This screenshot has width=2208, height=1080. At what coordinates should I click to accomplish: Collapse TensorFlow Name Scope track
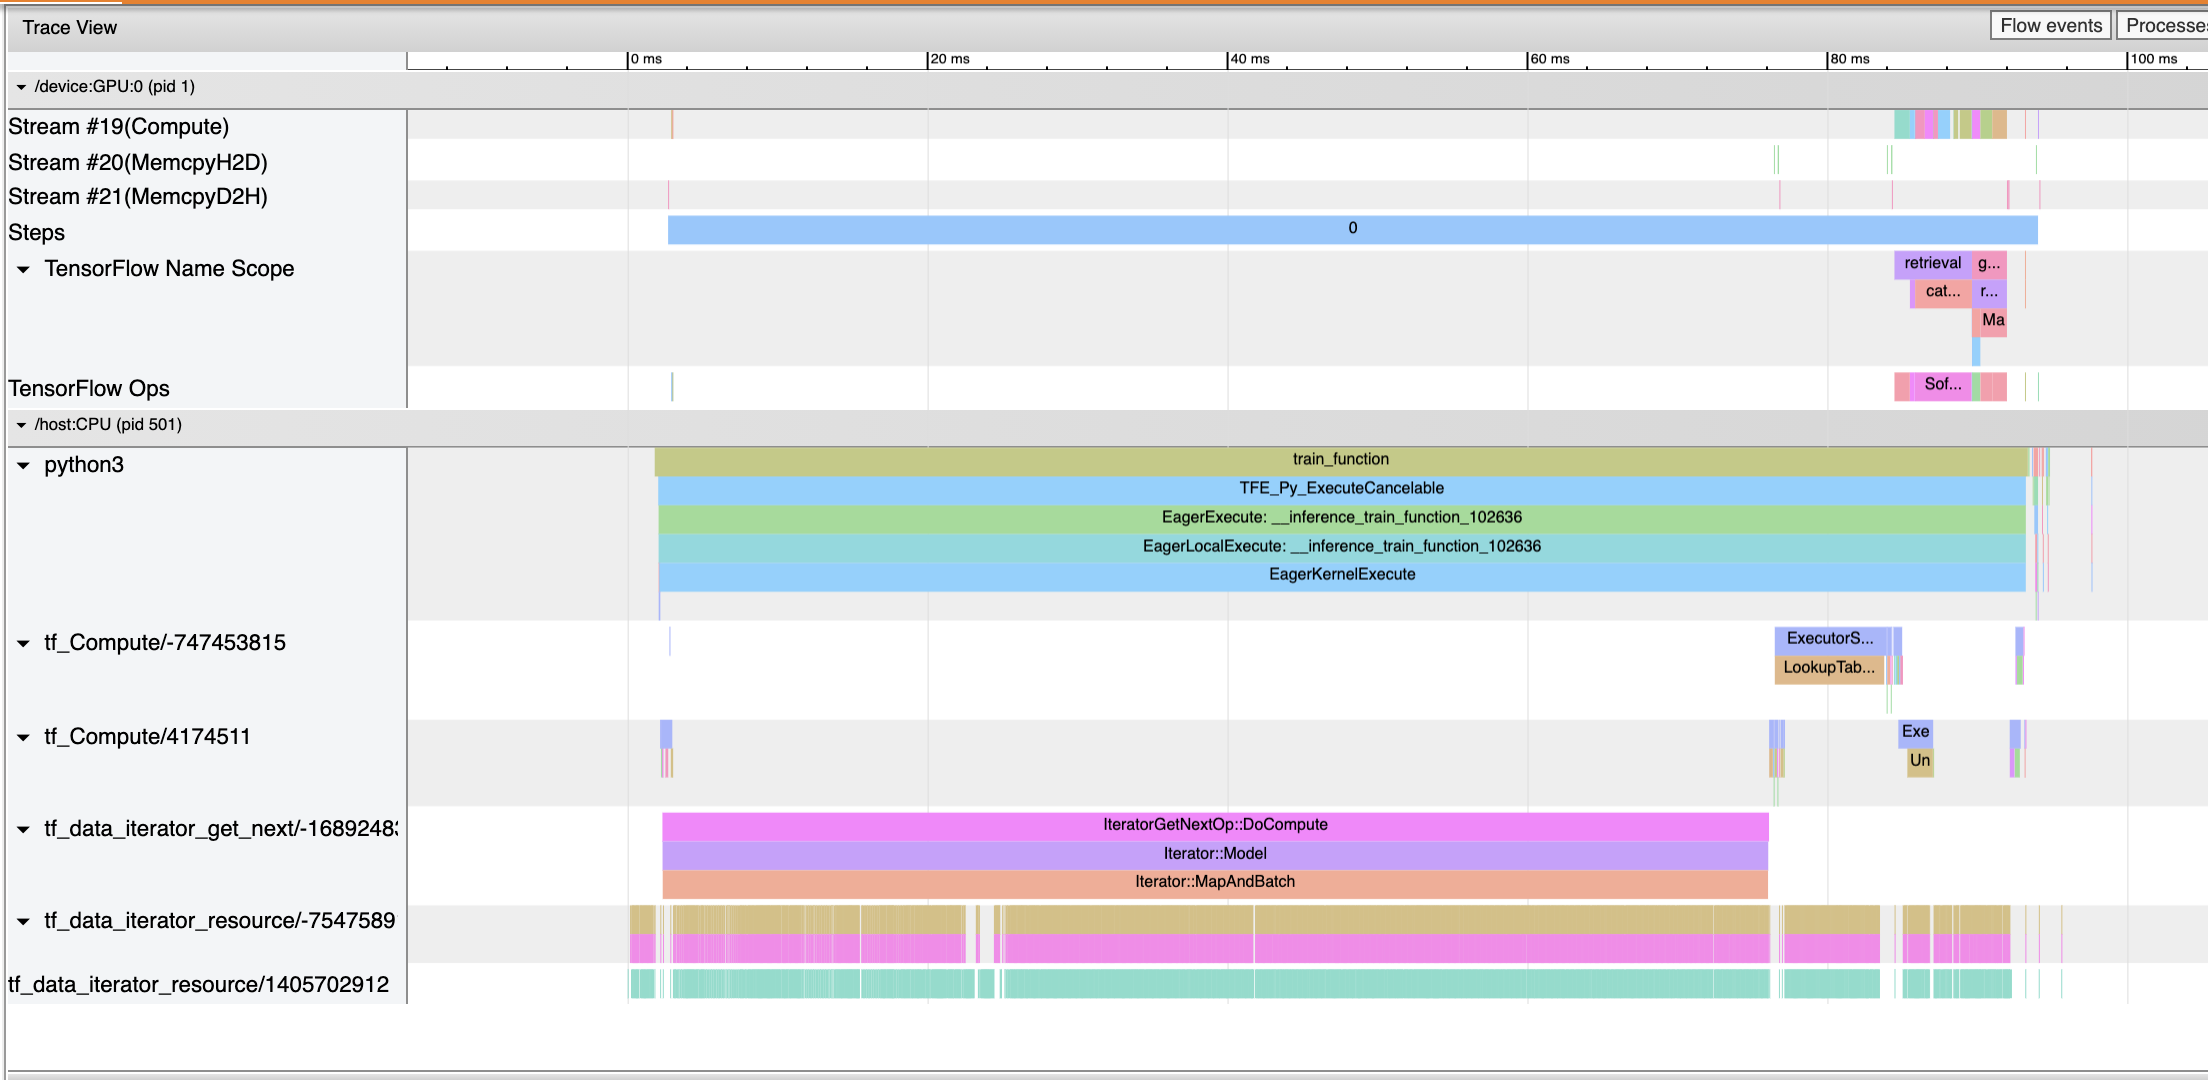[24, 269]
